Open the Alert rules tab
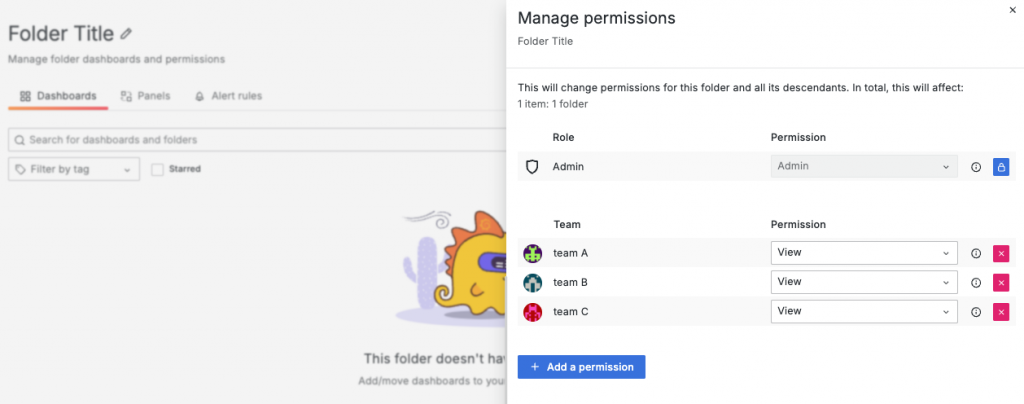Image resolution: width=1024 pixels, height=404 pixels. [x=228, y=96]
